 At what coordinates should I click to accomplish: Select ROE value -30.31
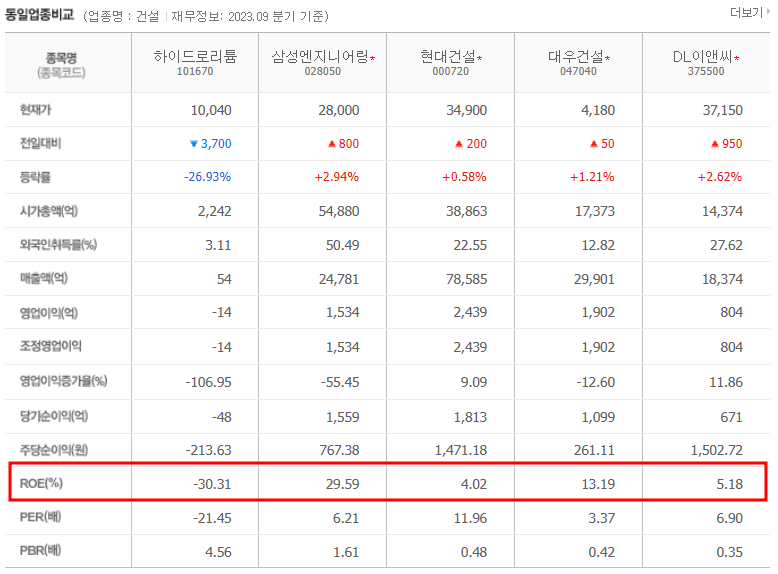[x=212, y=484]
